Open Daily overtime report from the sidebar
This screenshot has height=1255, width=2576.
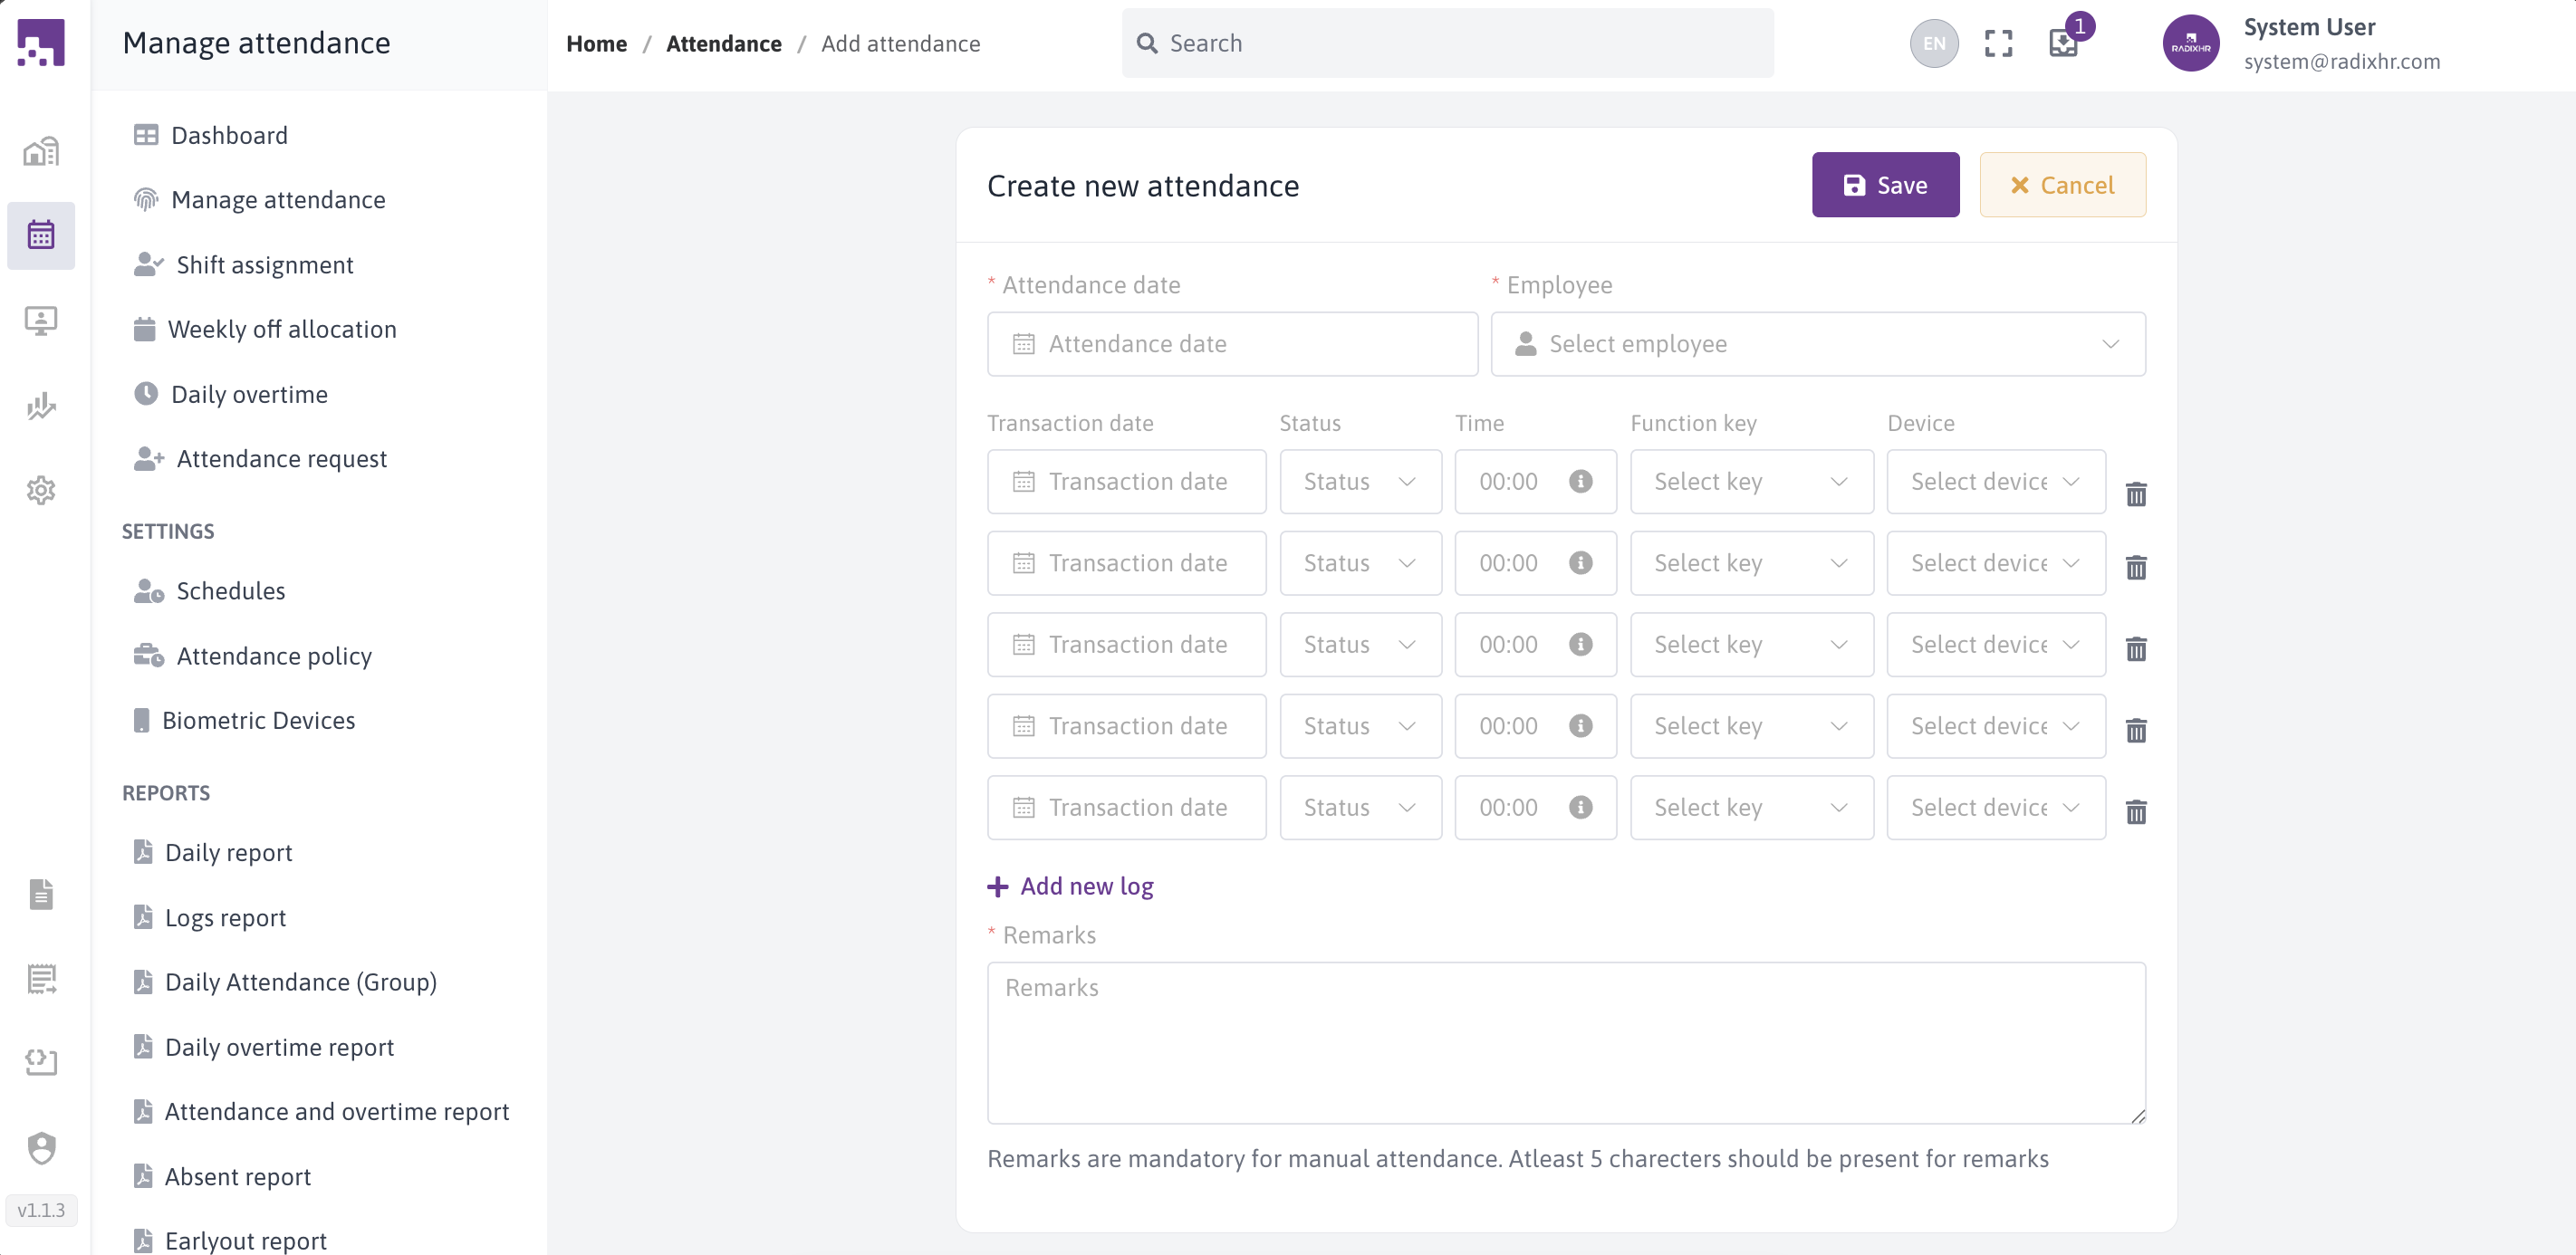pyautogui.click(x=280, y=1046)
